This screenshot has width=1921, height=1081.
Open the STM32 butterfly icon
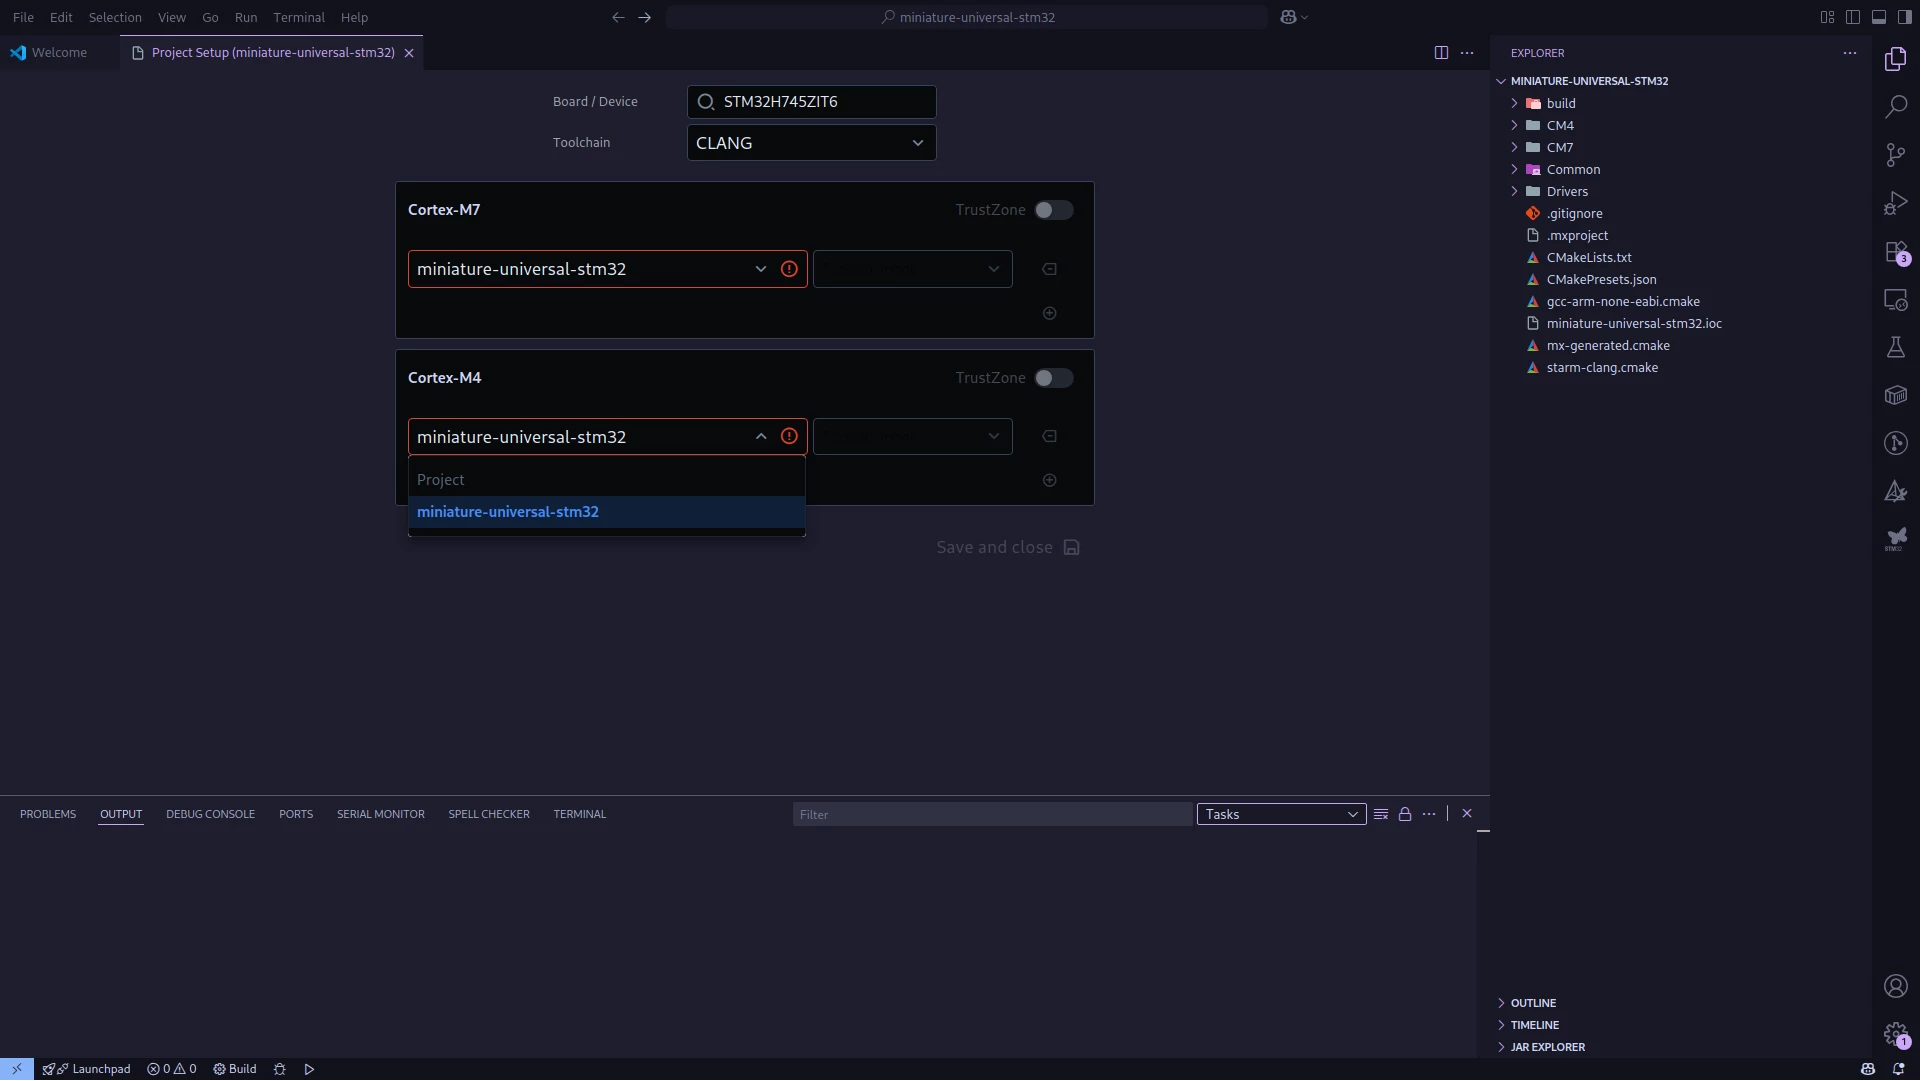coord(1895,540)
